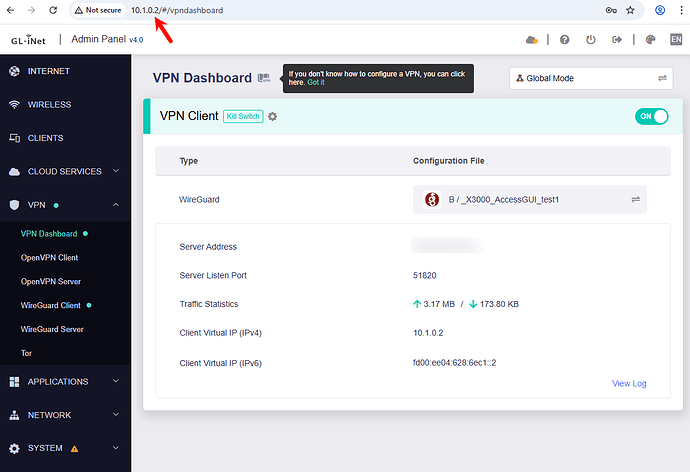This screenshot has width=690, height=472.
Task: Click upload traffic value 3.17 MB
Action: pos(439,304)
